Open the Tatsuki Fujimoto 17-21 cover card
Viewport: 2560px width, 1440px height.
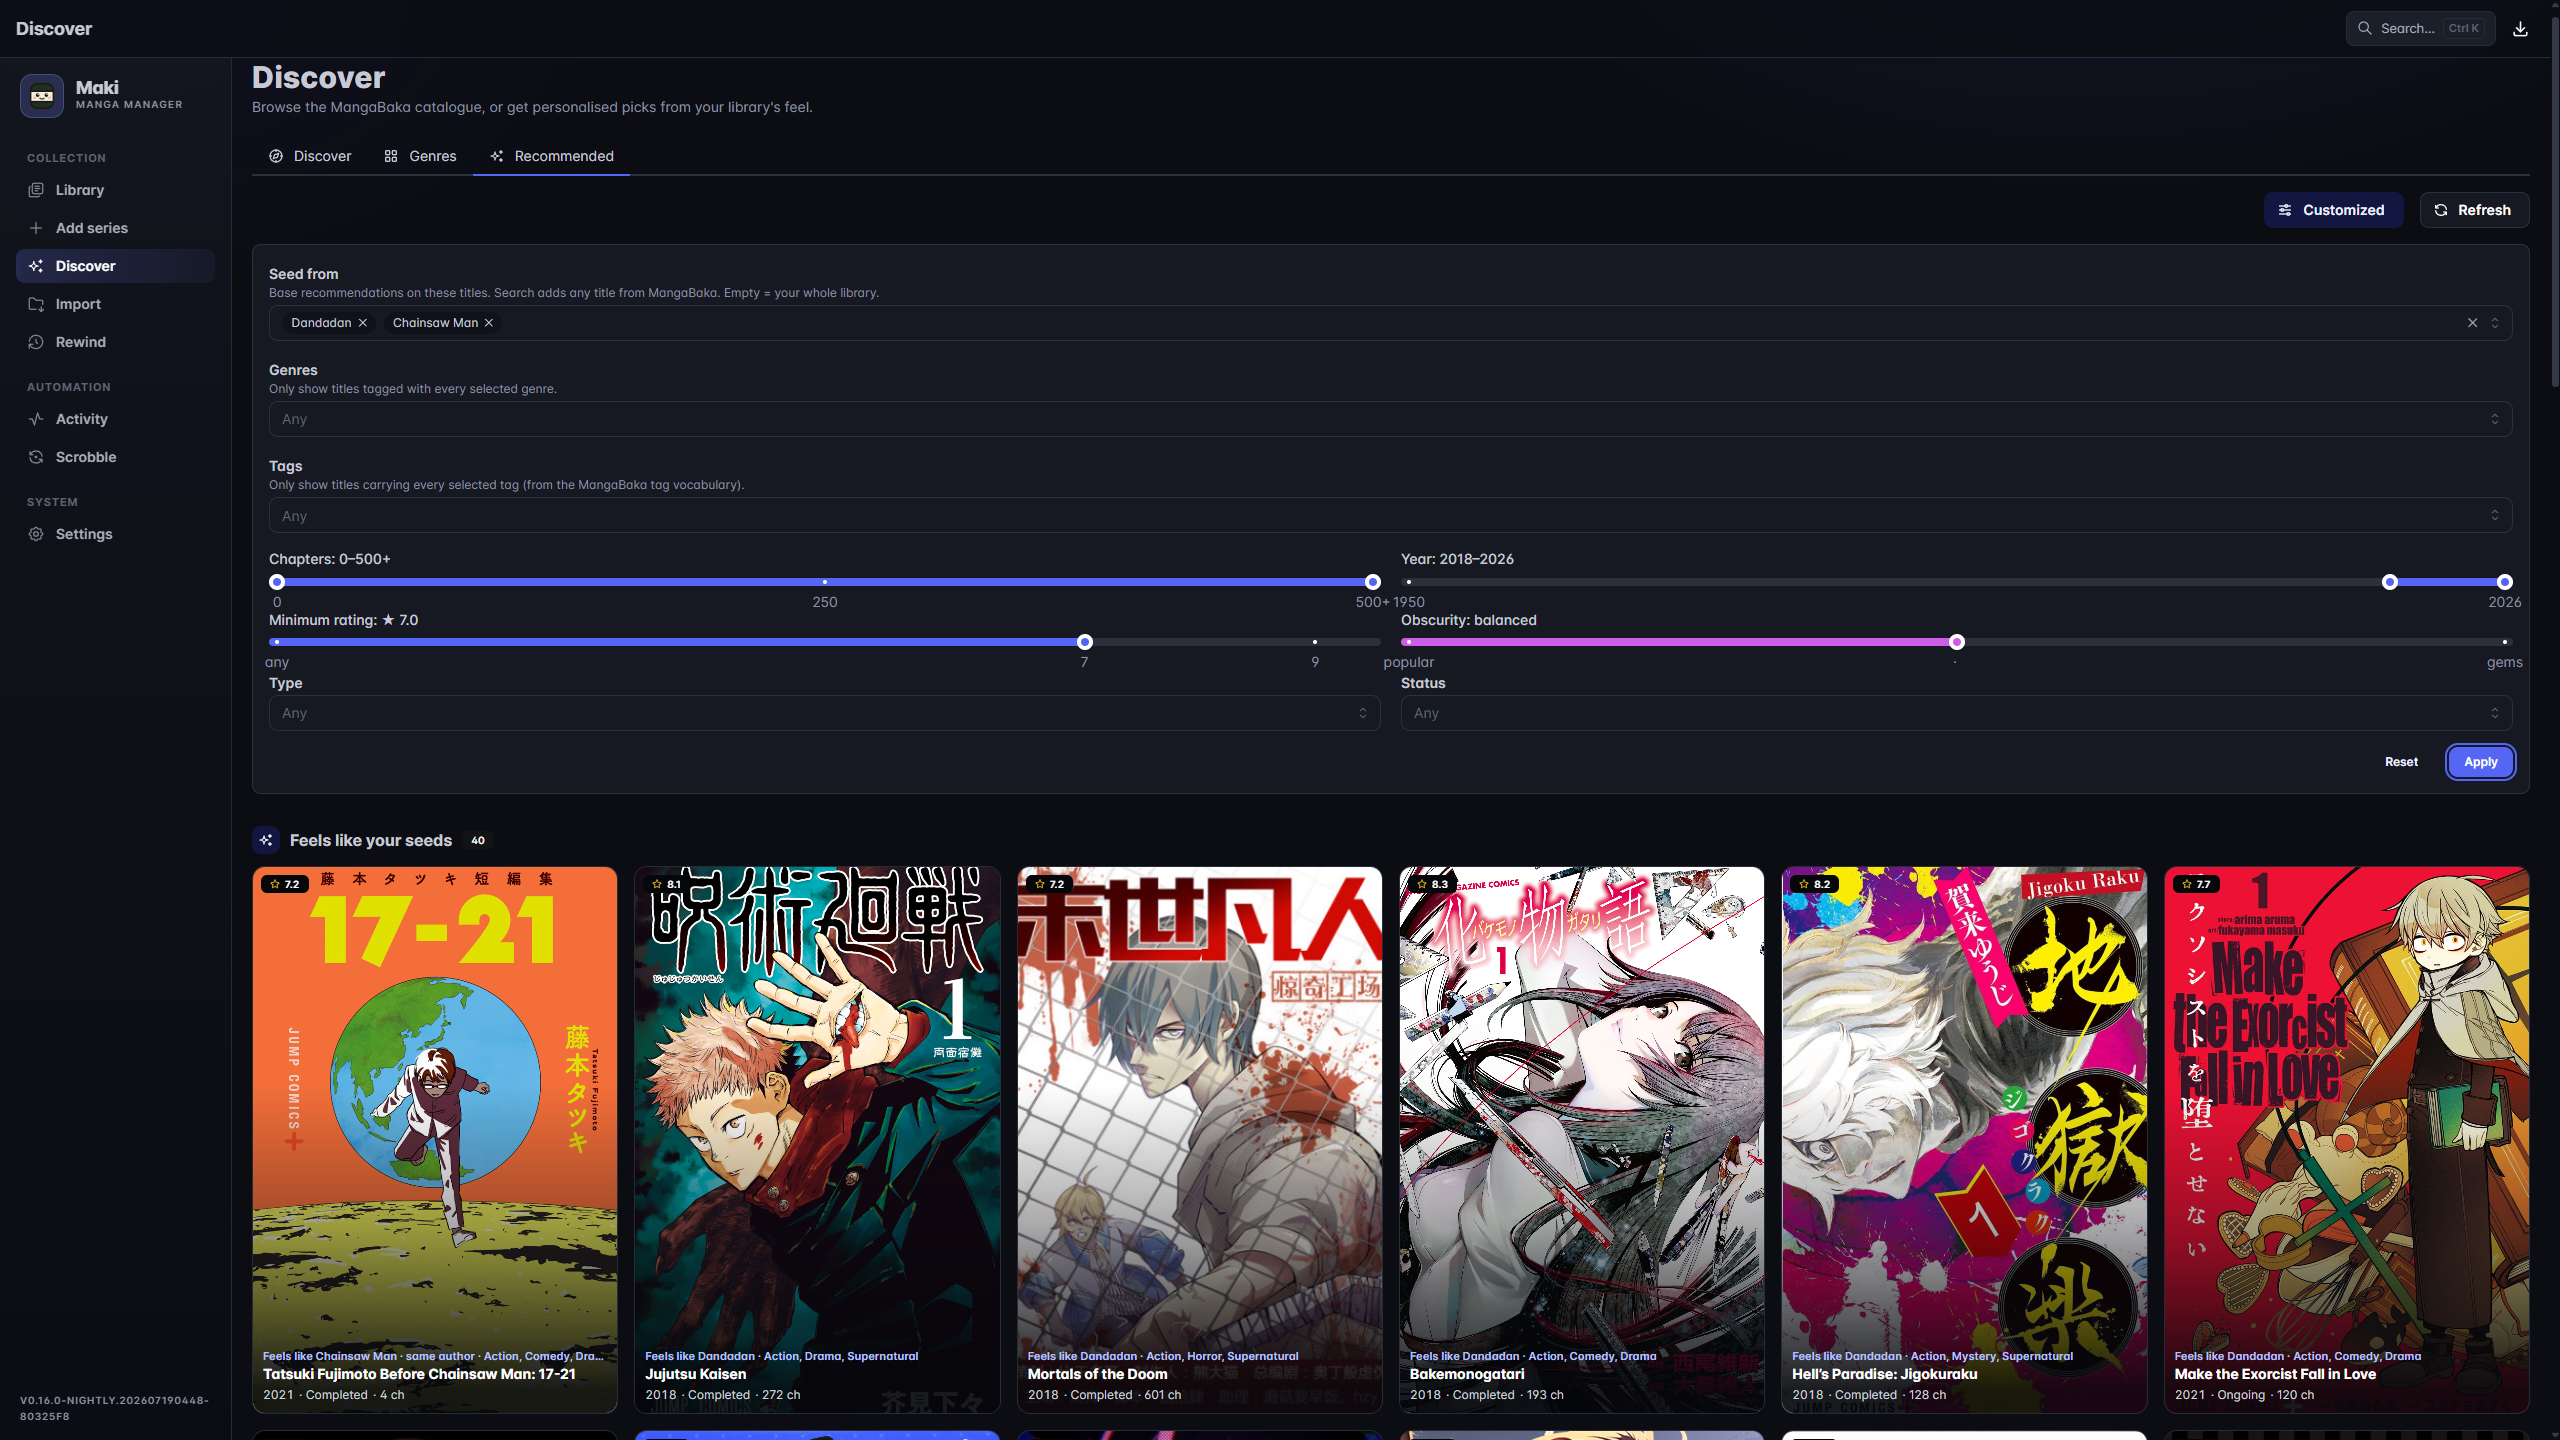coord(435,1140)
